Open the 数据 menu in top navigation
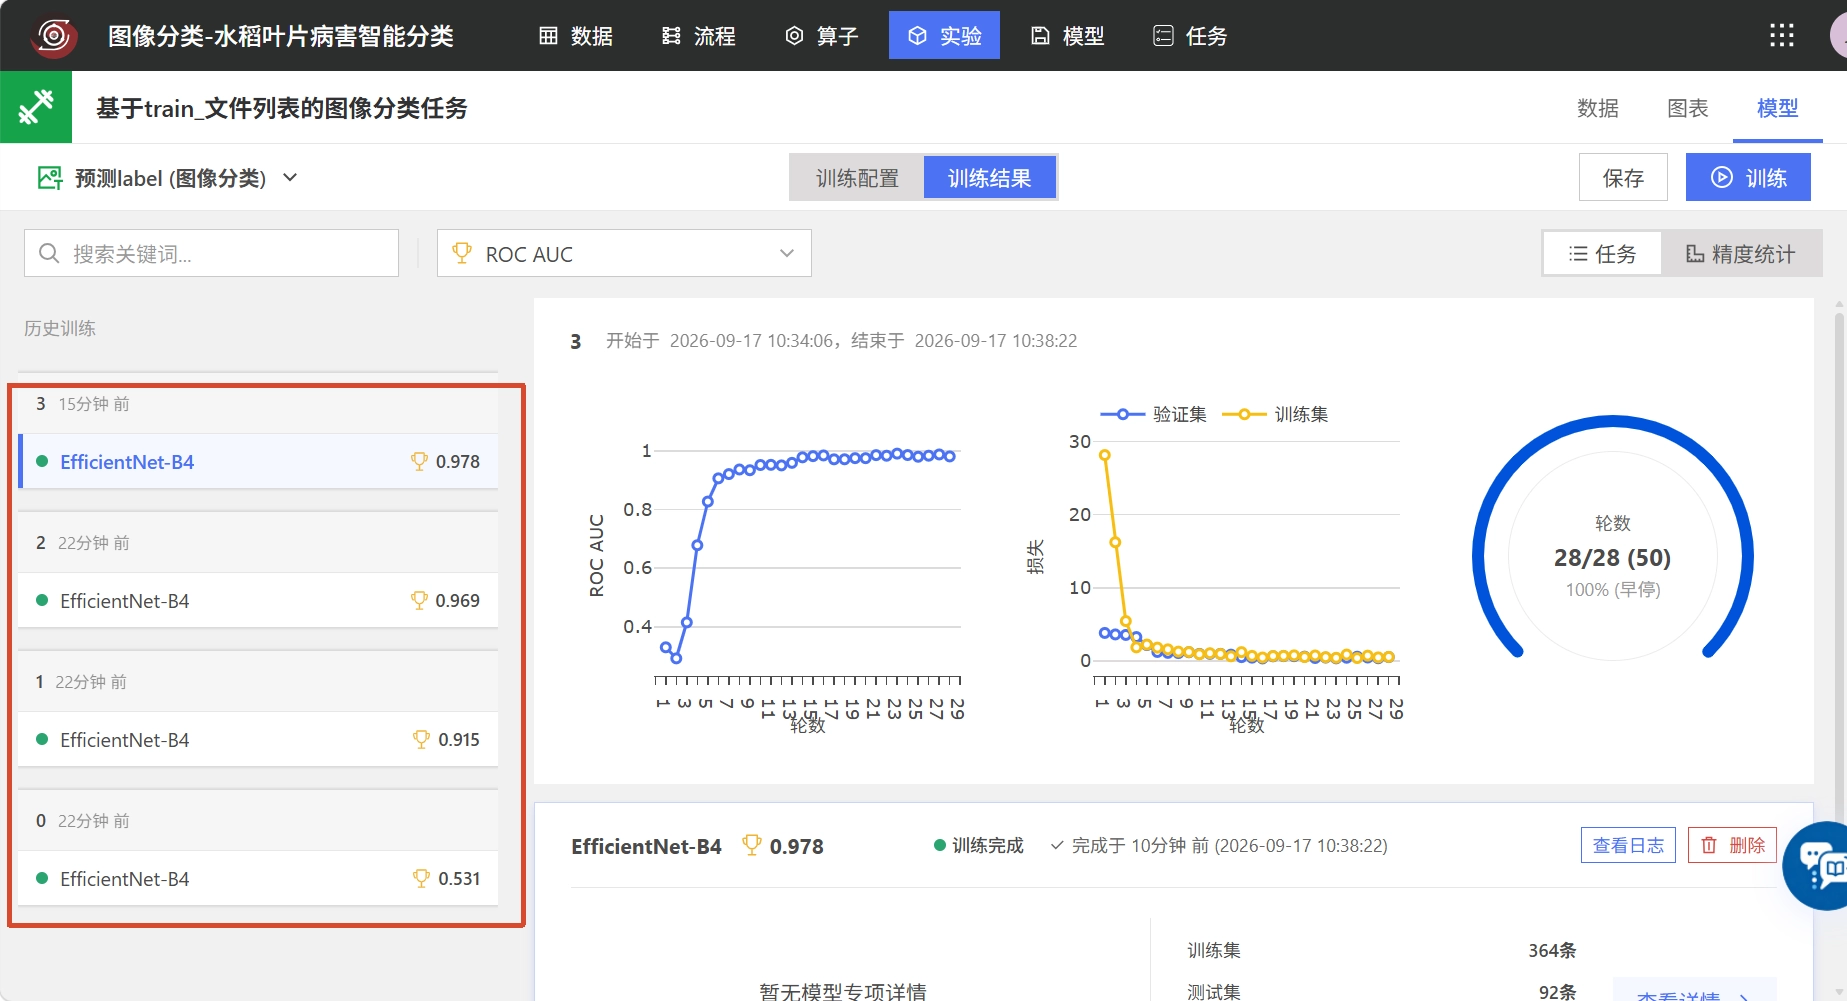 pyautogui.click(x=576, y=36)
